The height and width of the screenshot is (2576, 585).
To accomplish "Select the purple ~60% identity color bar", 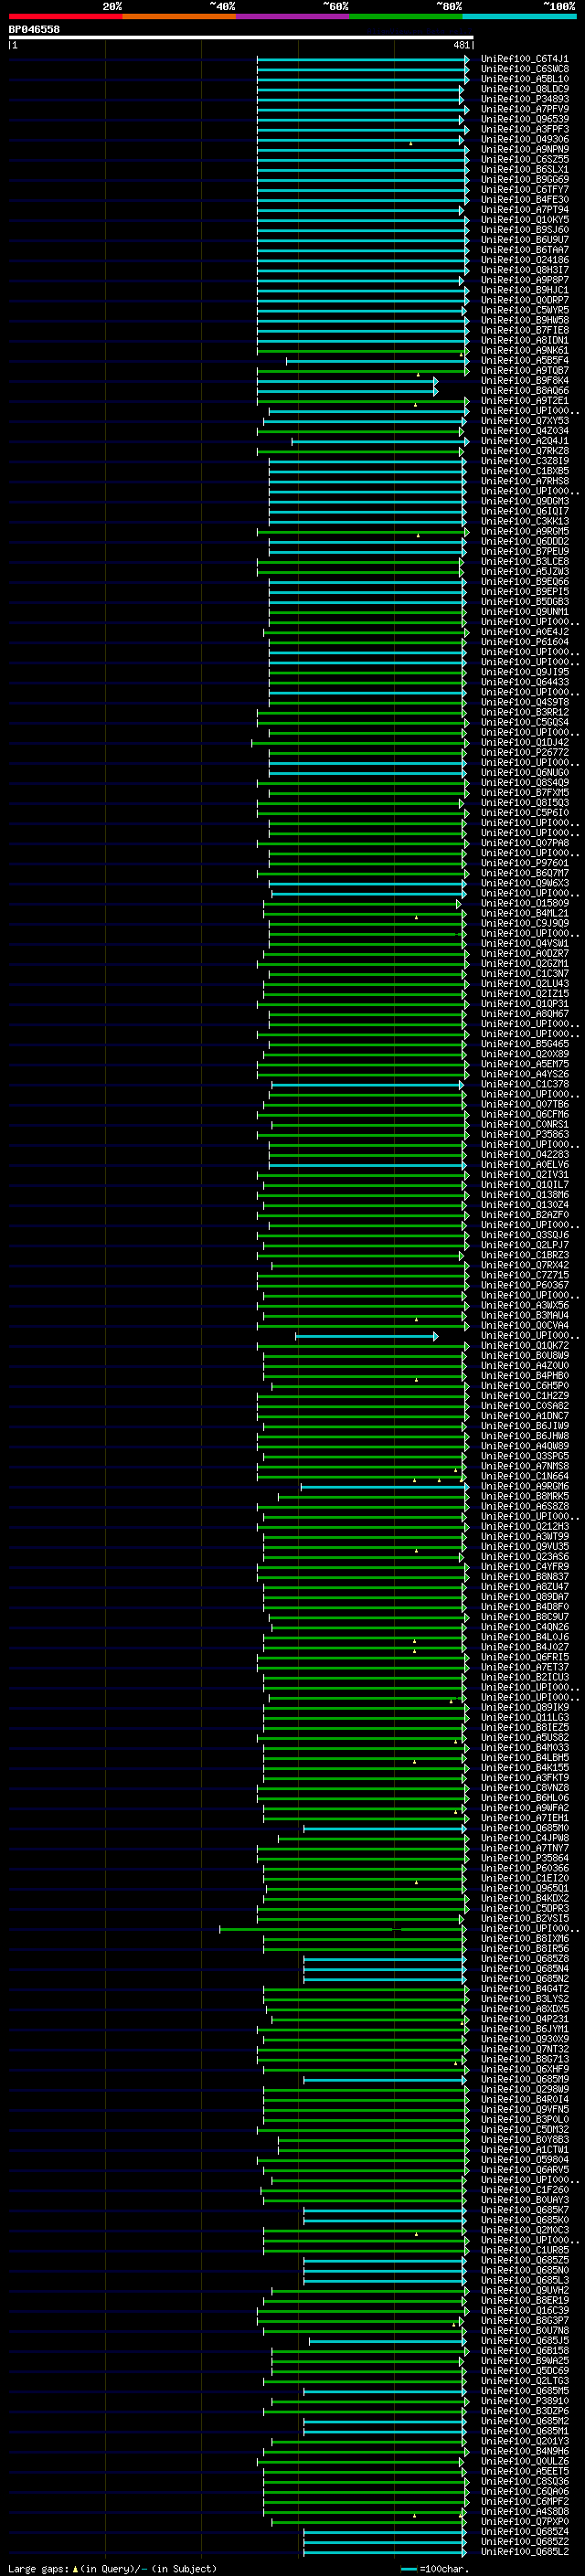I will [293, 16].
